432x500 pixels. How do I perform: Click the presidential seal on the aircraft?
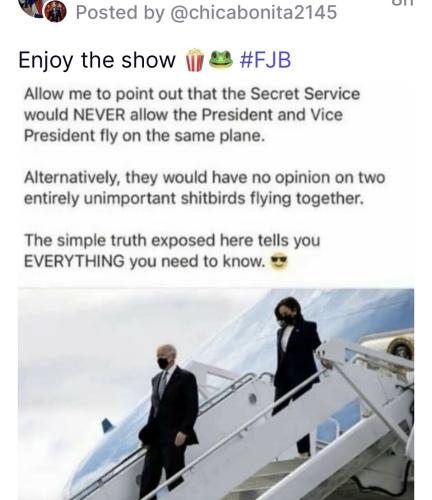coord(401,349)
